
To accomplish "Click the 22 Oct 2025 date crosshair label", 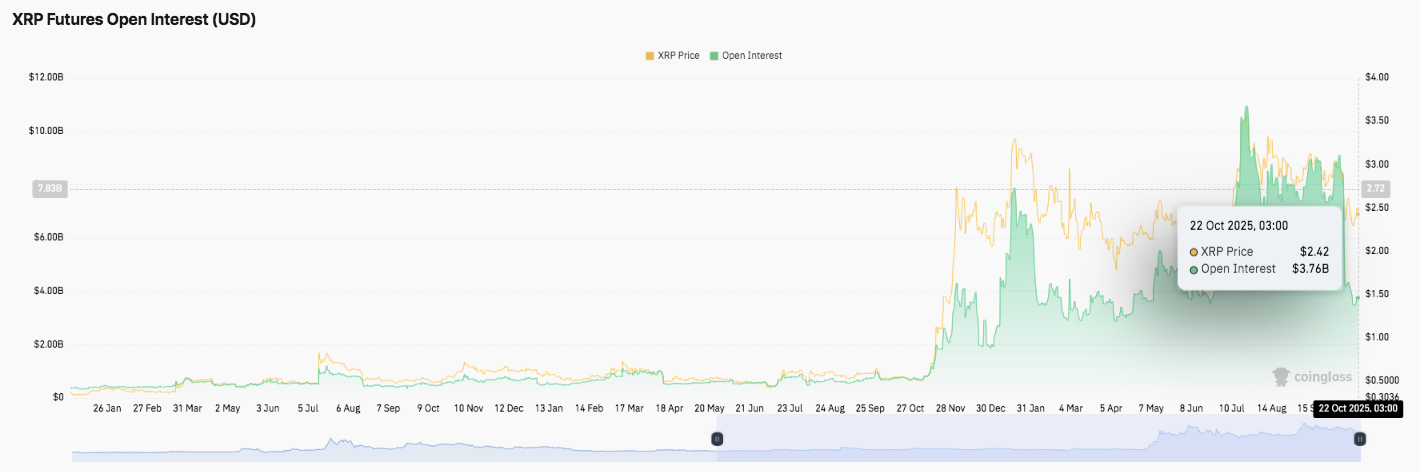I will pyautogui.click(x=1358, y=408).
